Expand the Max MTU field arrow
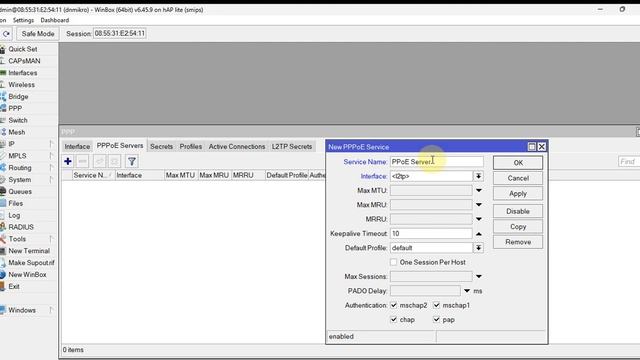This screenshot has height=360, width=640. point(479,190)
